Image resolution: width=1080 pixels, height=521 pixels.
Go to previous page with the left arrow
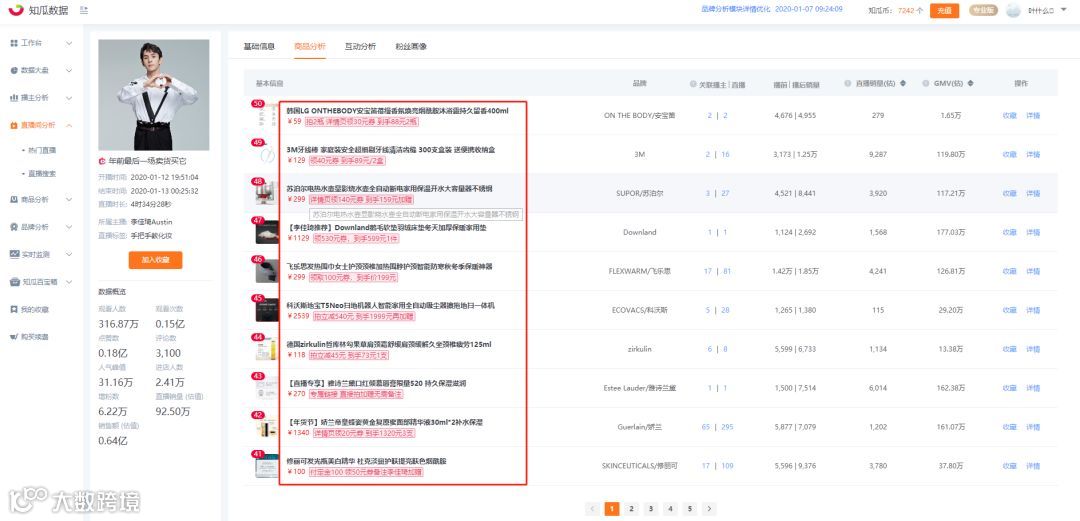point(592,509)
